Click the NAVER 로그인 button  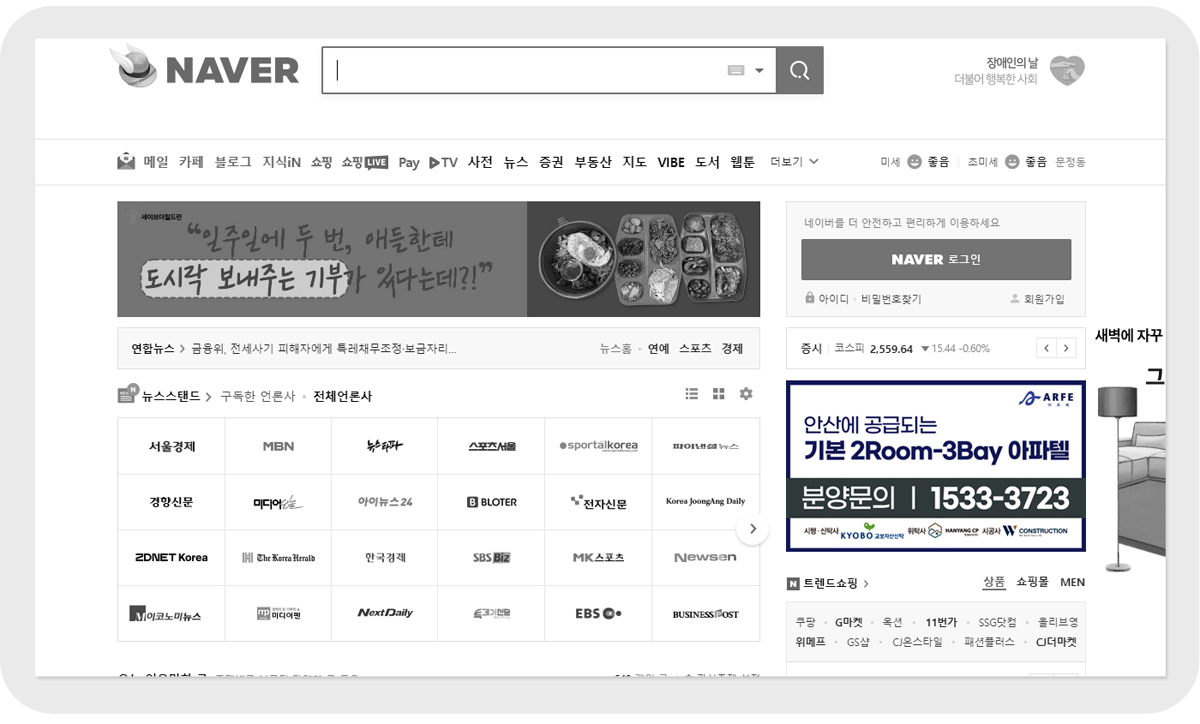tap(936, 259)
